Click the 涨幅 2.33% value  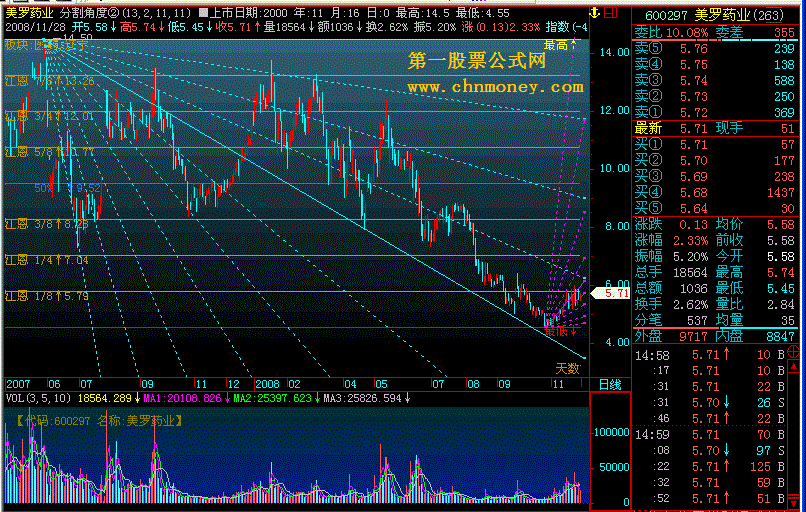pyautogui.click(x=693, y=241)
